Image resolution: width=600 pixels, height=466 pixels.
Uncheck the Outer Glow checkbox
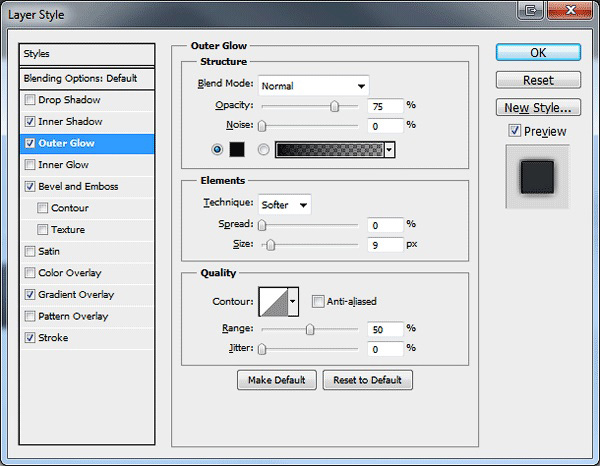[x=30, y=143]
